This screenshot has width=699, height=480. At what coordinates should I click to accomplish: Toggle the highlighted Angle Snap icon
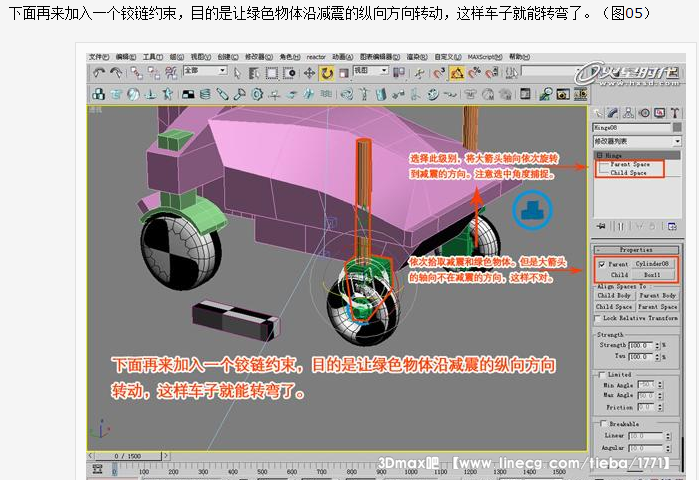(x=456, y=73)
